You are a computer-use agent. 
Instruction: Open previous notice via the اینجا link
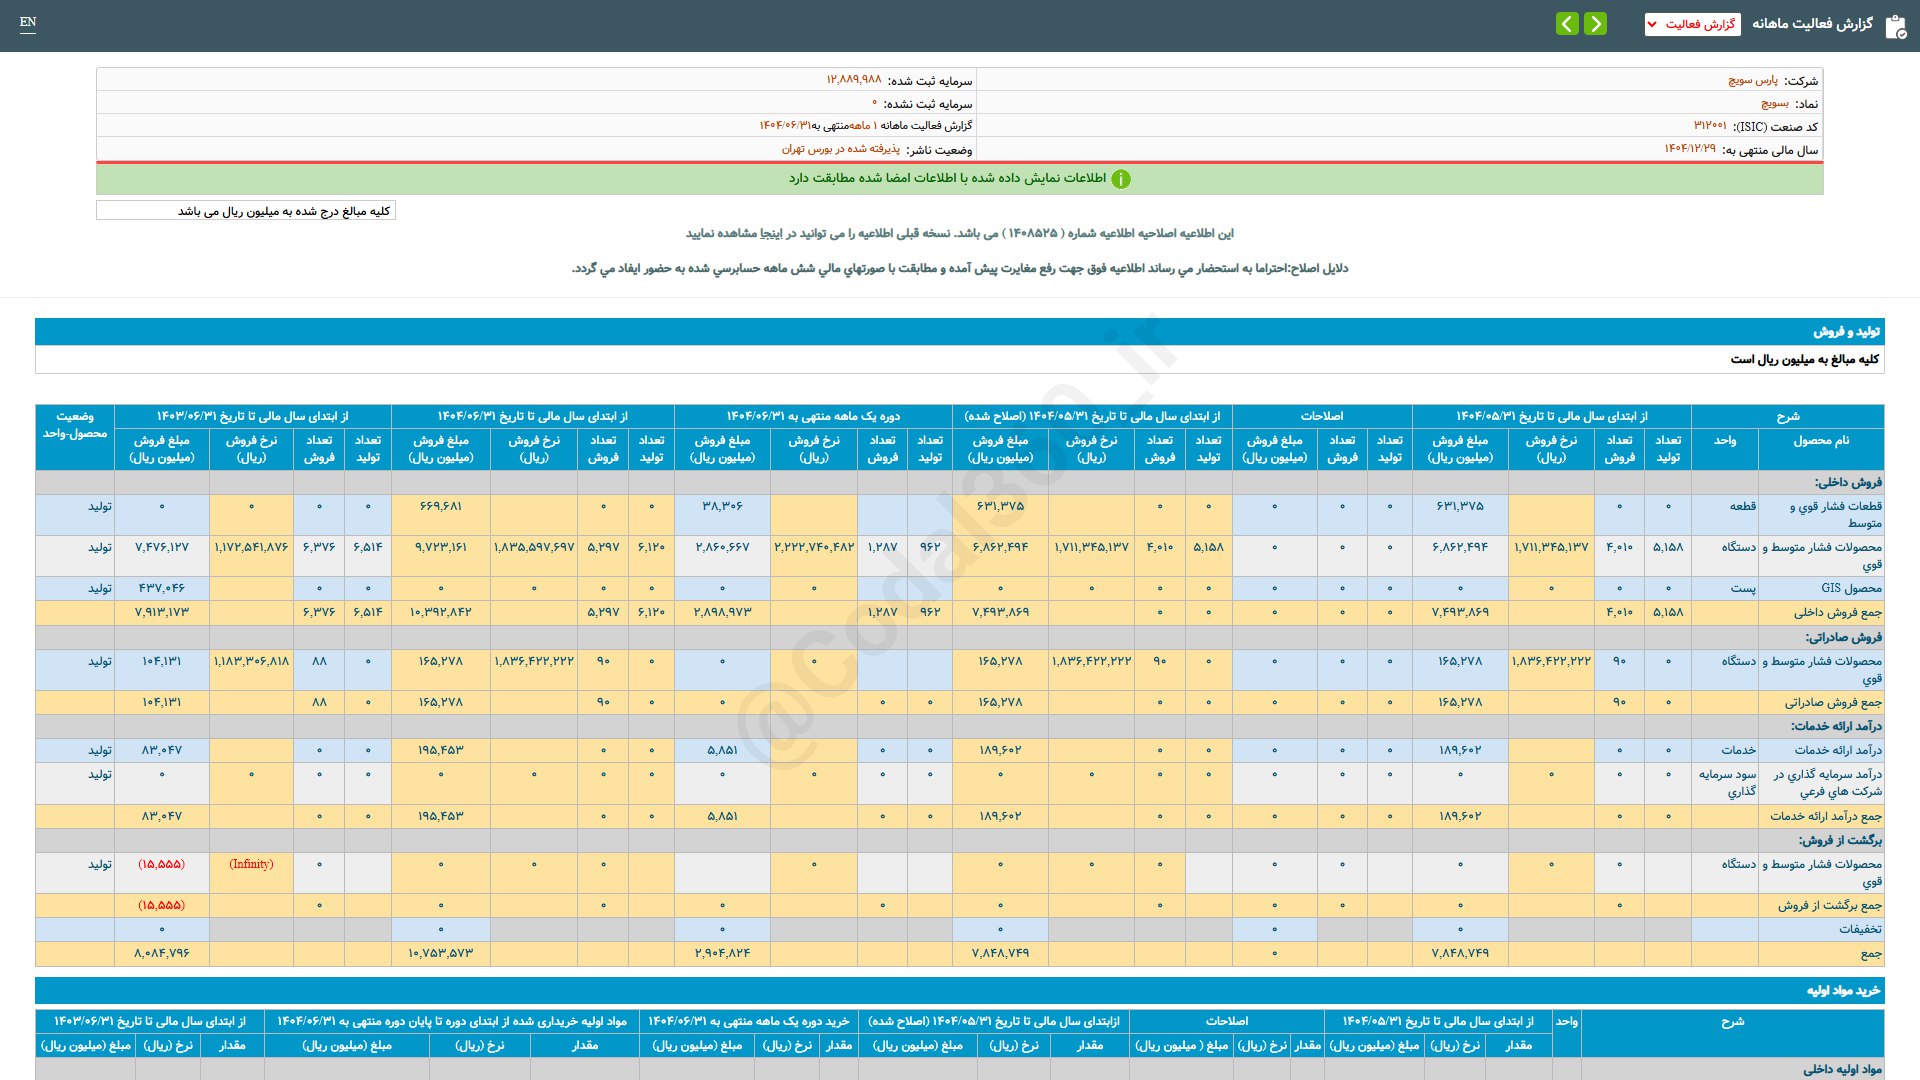pyautogui.click(x=770, y=233)
